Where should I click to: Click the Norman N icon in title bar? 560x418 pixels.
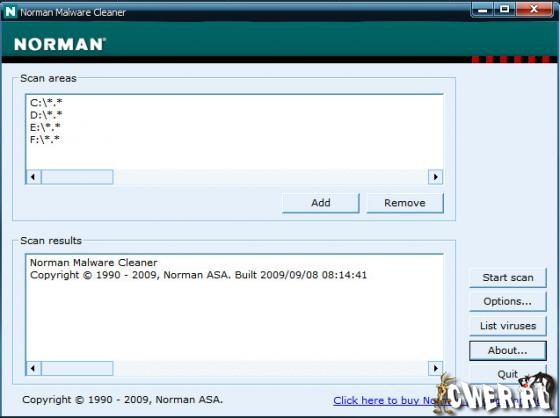click(10, 11)
